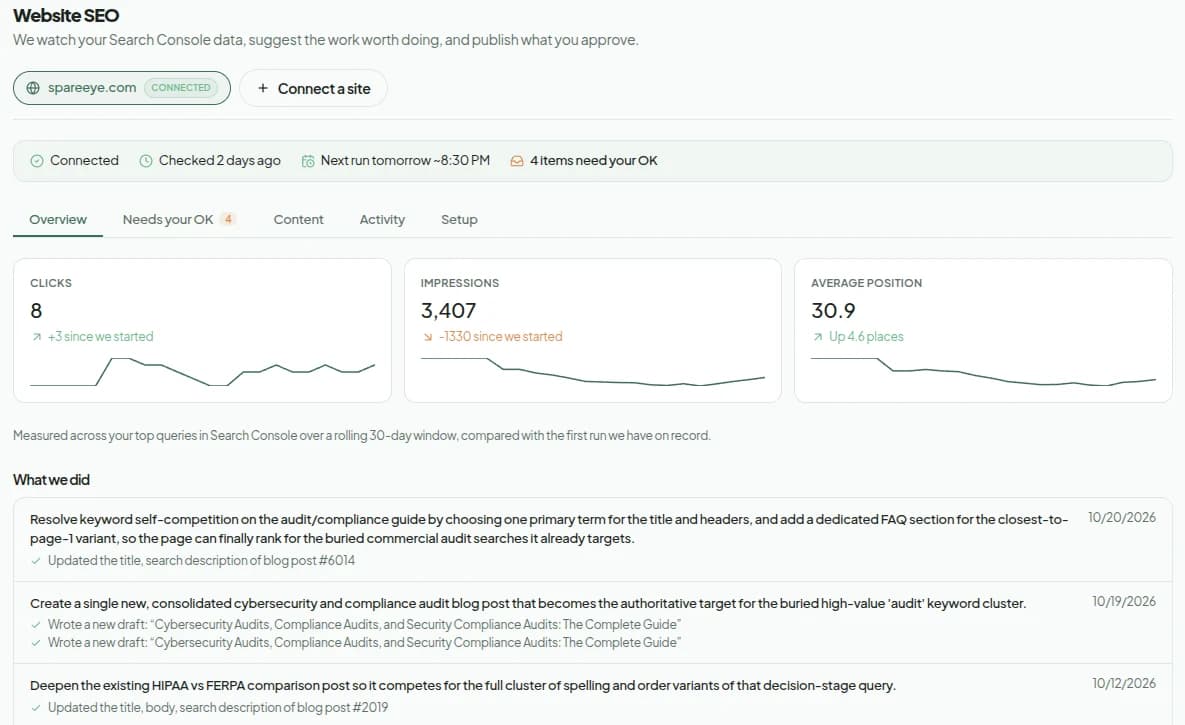Click the 'Measured across your top queries' note
This screenshot has height=725, width=1185.
coord(361,436)
